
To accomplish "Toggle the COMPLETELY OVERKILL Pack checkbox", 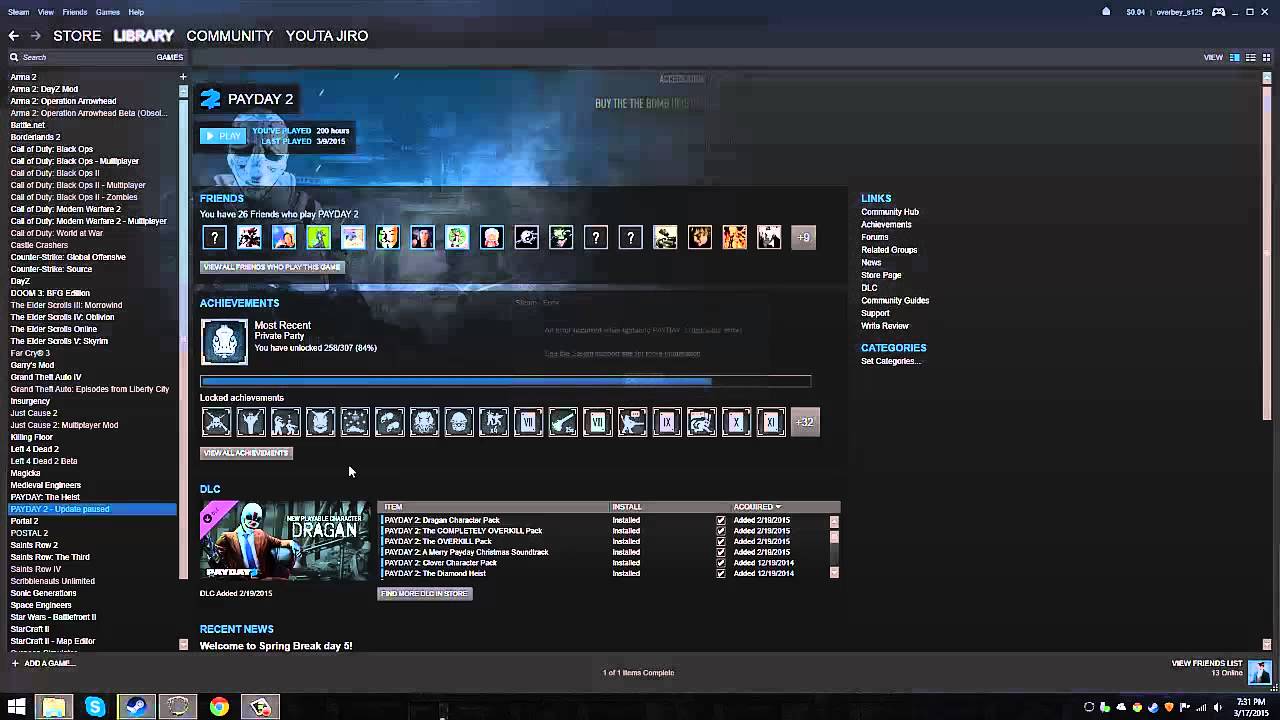I will [x=721, y=531].
